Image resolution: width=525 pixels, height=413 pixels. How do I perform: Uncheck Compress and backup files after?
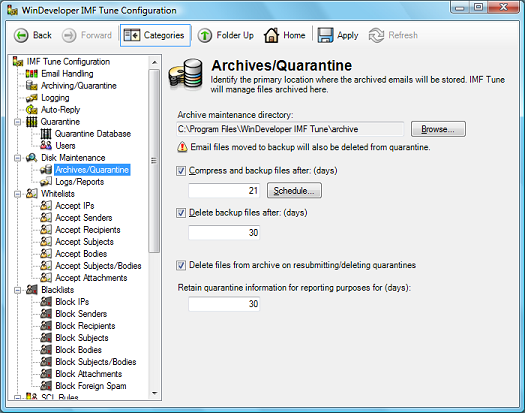coord(181,171)
